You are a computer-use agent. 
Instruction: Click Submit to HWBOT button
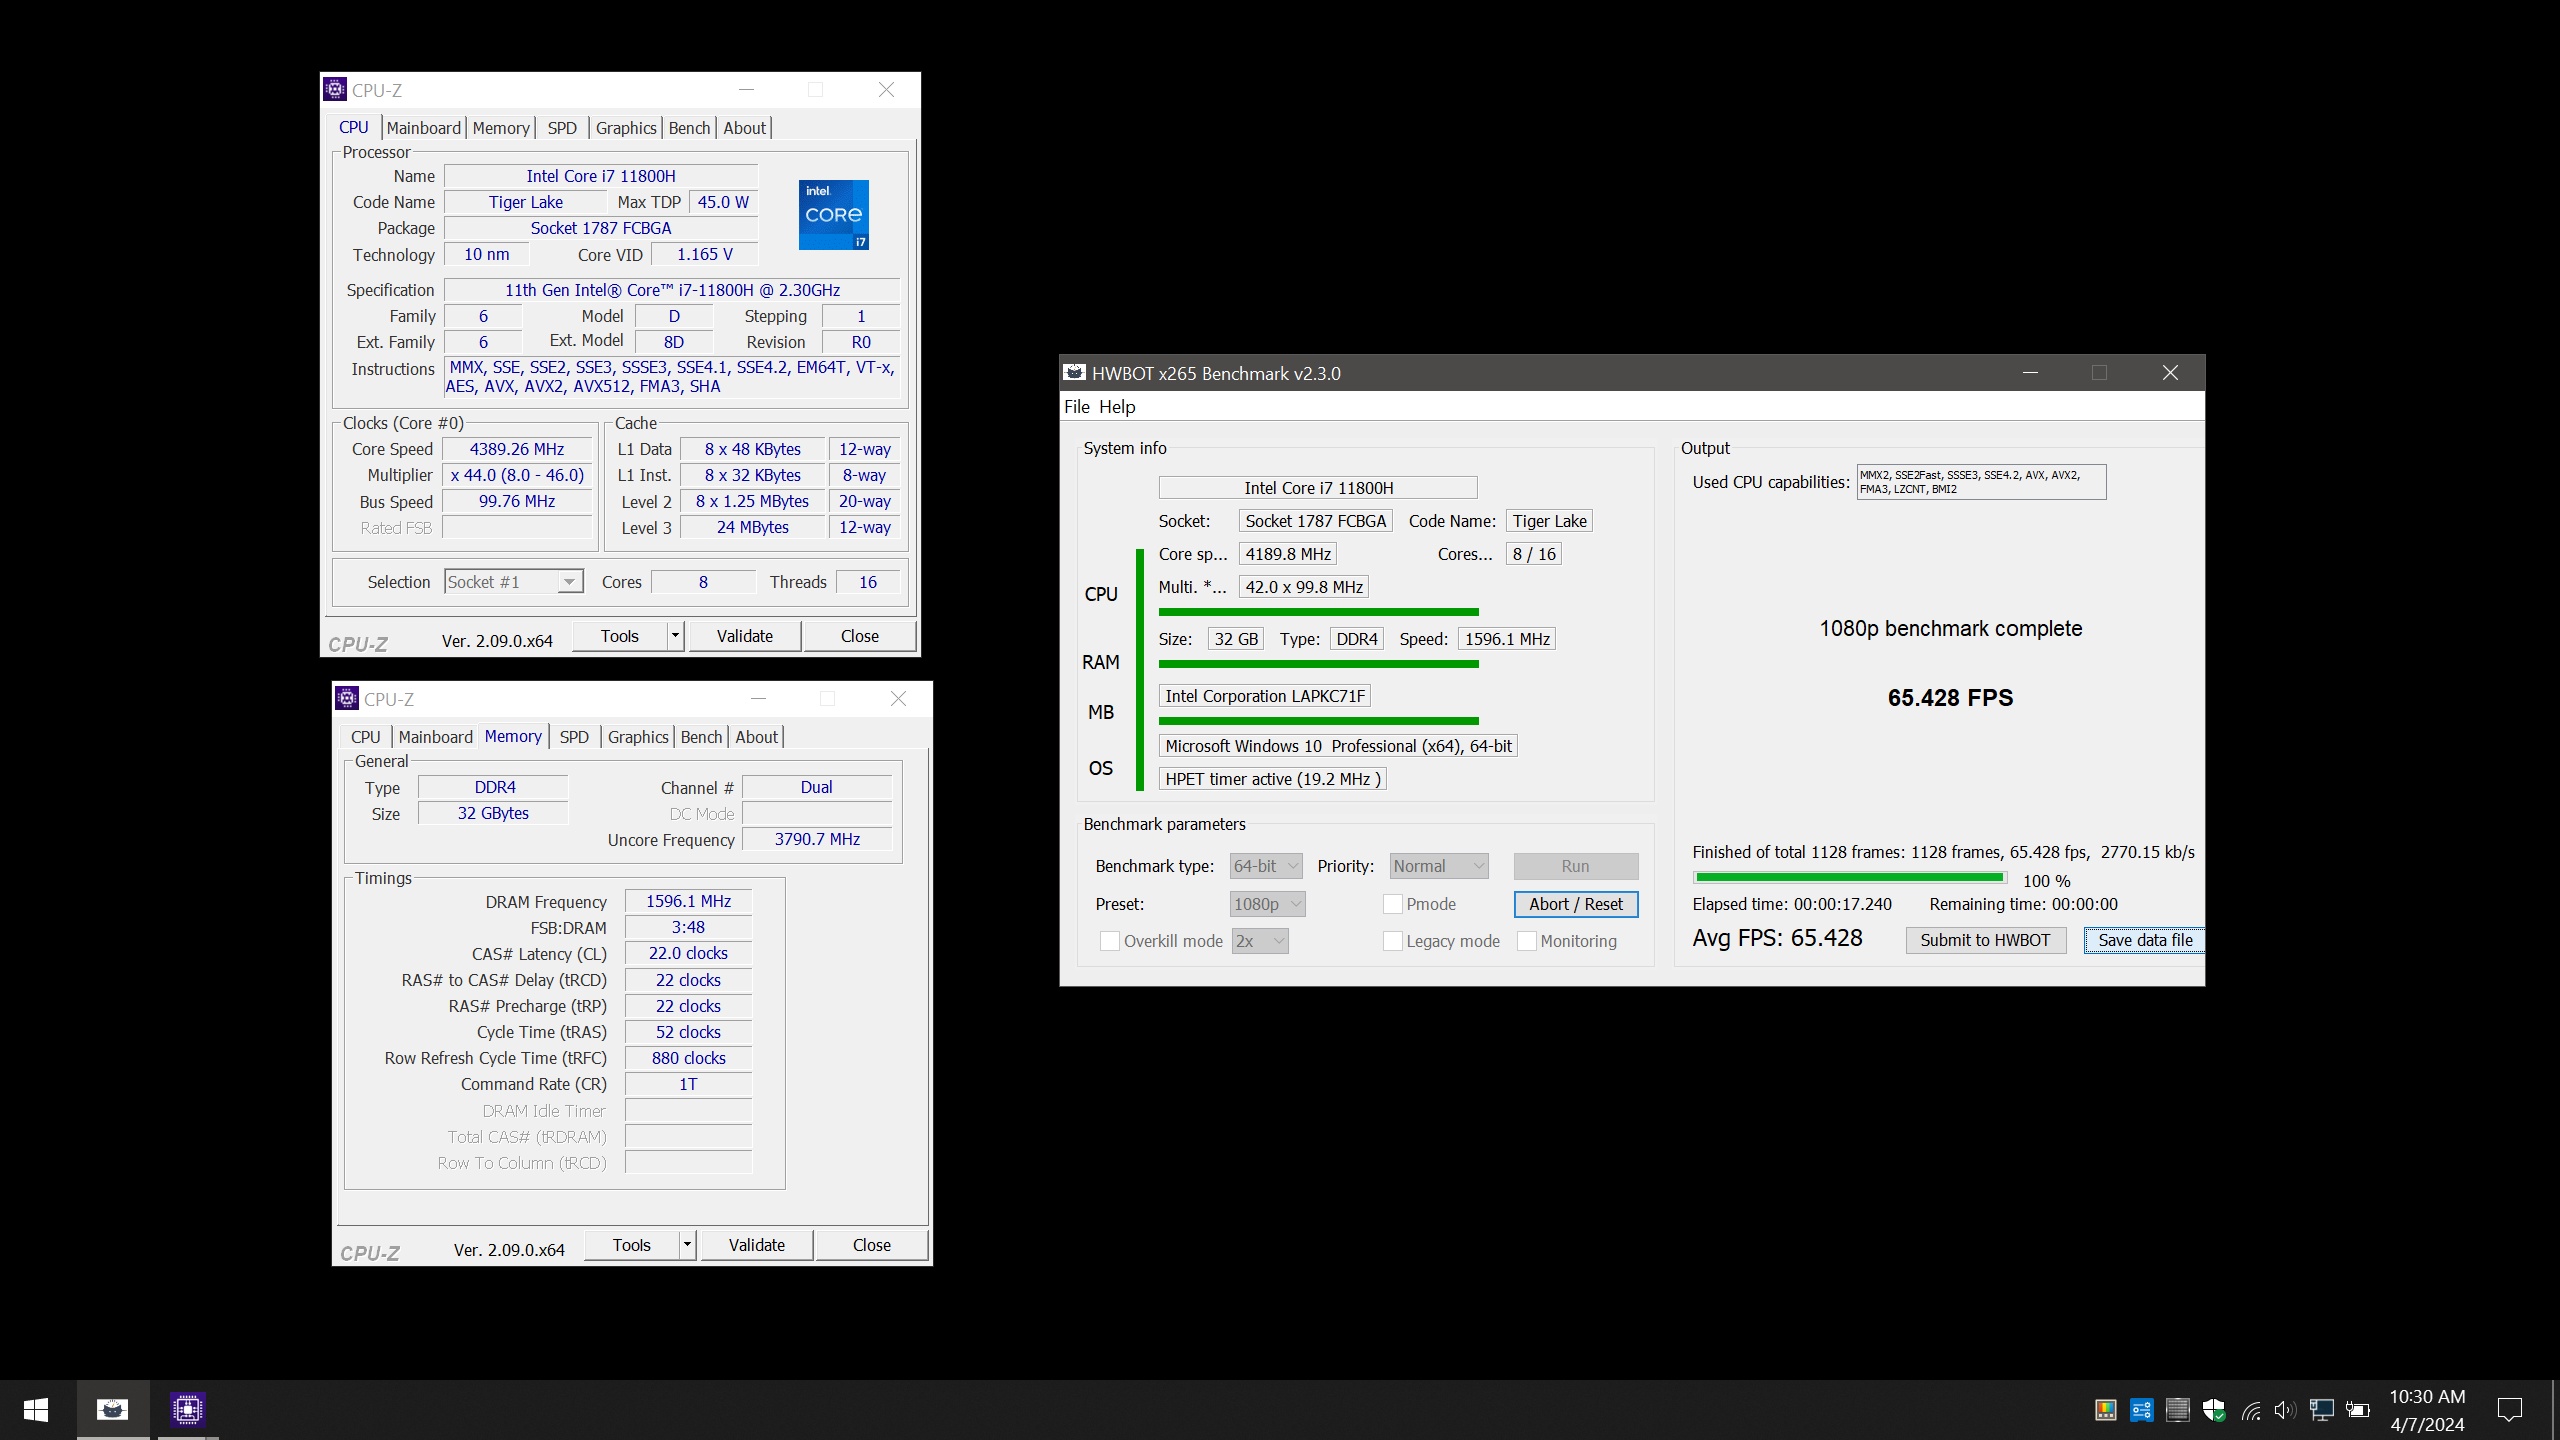pyautogui.click(x=1985, y=940)
